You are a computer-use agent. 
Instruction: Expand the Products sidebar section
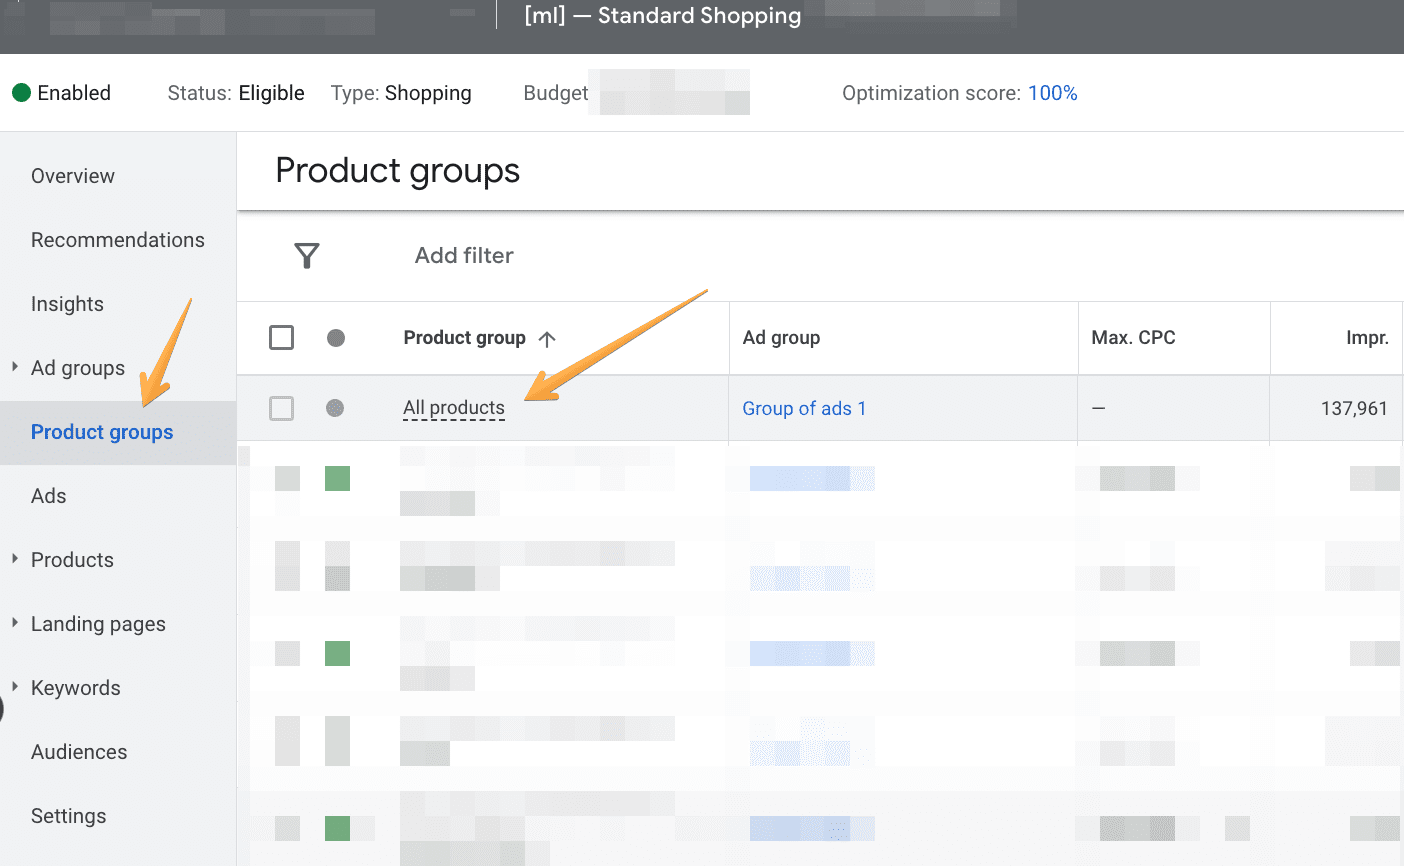coord(15,559)
